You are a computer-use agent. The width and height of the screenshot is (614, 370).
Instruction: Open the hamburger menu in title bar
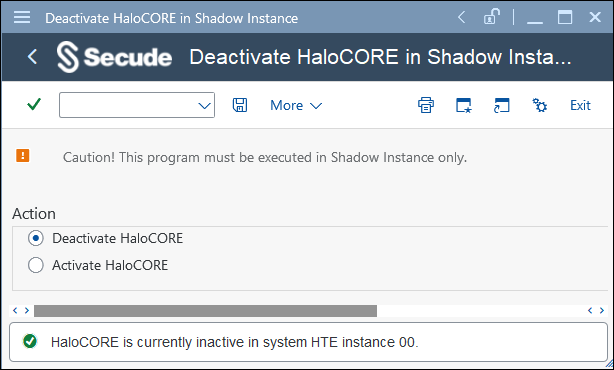coord(22,17)
